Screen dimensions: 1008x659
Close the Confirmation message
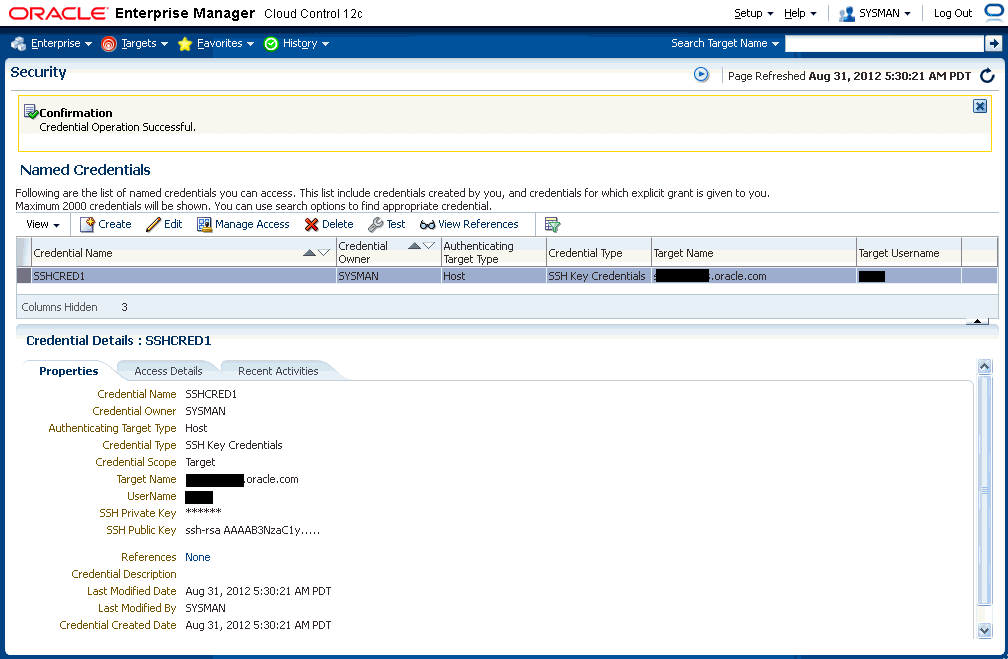coord(980,107)
